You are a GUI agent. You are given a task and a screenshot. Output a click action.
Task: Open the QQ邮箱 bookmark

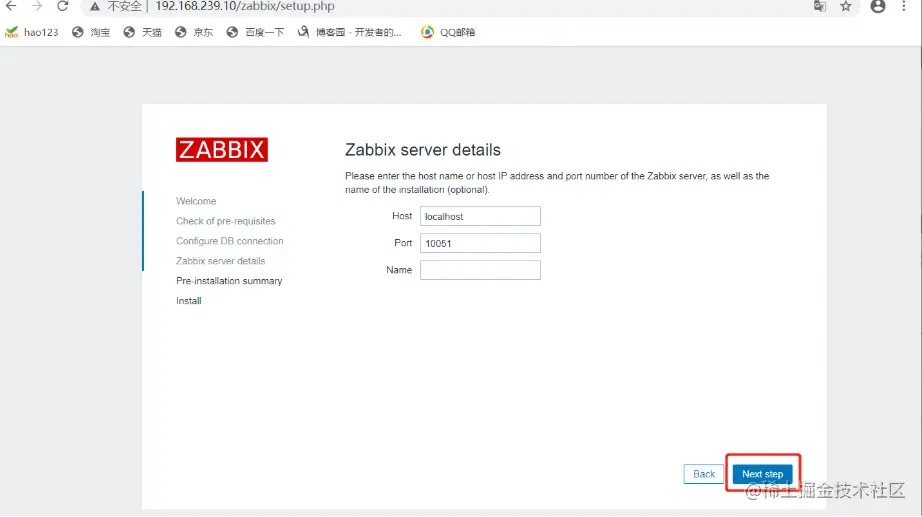(448, 32)
